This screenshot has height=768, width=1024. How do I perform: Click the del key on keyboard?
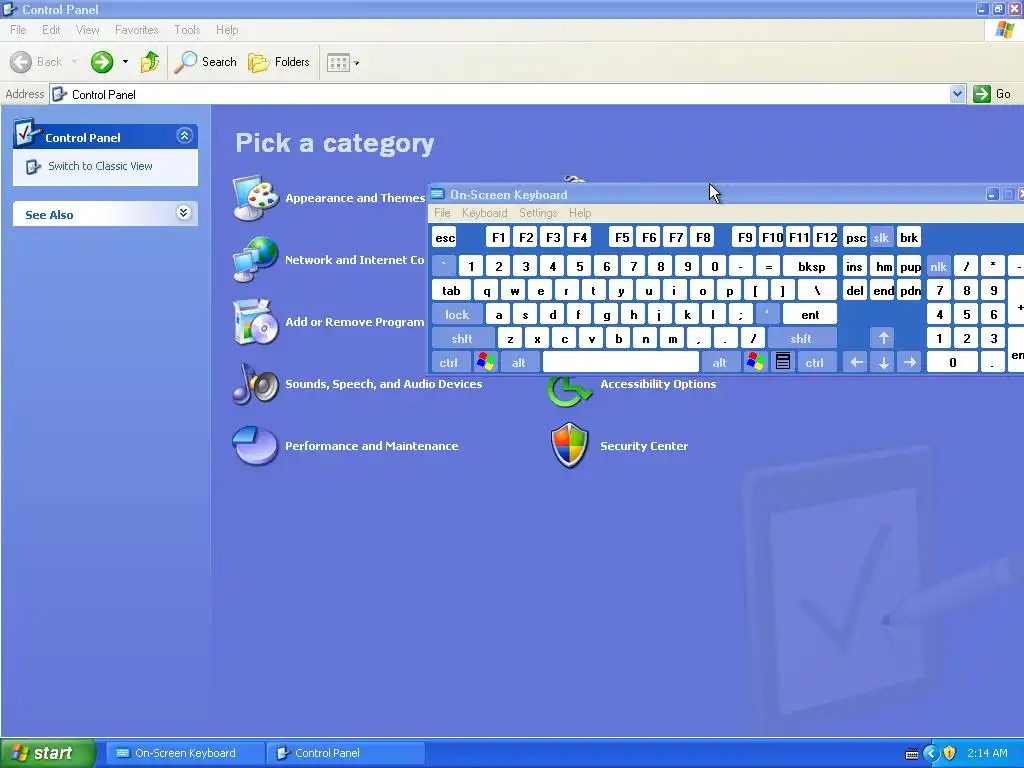coord(855,290)
